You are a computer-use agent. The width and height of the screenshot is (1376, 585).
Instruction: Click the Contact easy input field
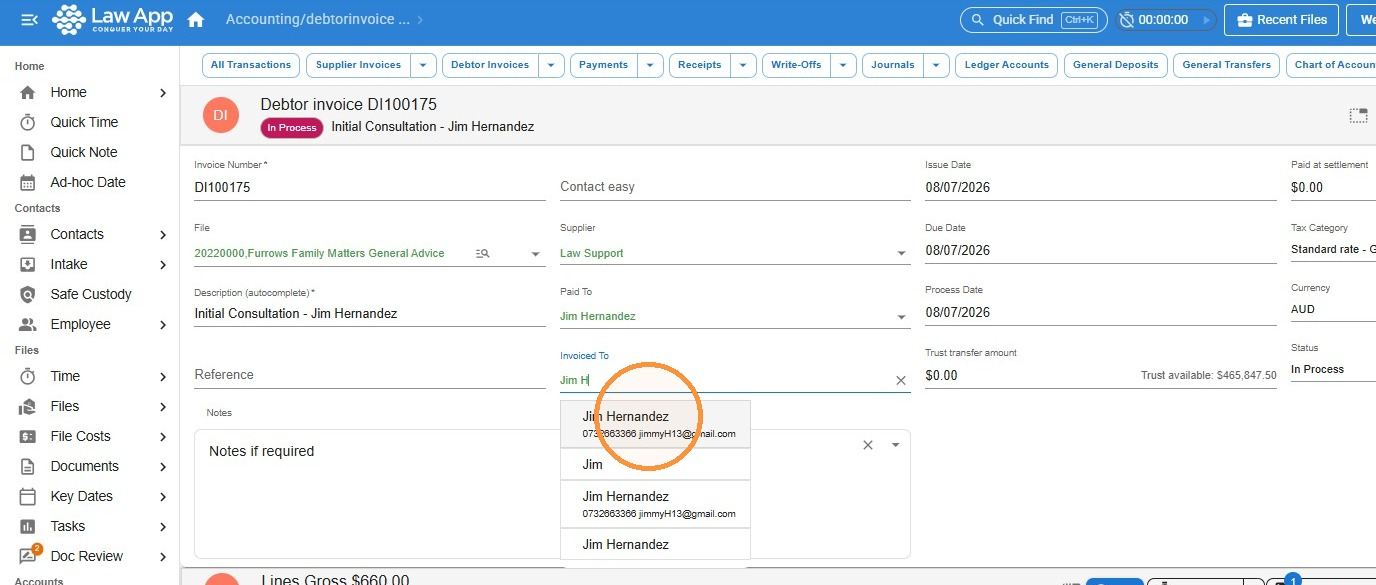[x=735, y=187]
